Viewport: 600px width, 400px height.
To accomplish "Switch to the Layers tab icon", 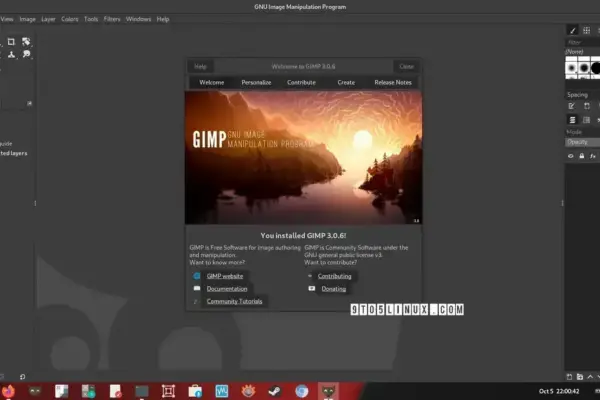I will 572,120.
